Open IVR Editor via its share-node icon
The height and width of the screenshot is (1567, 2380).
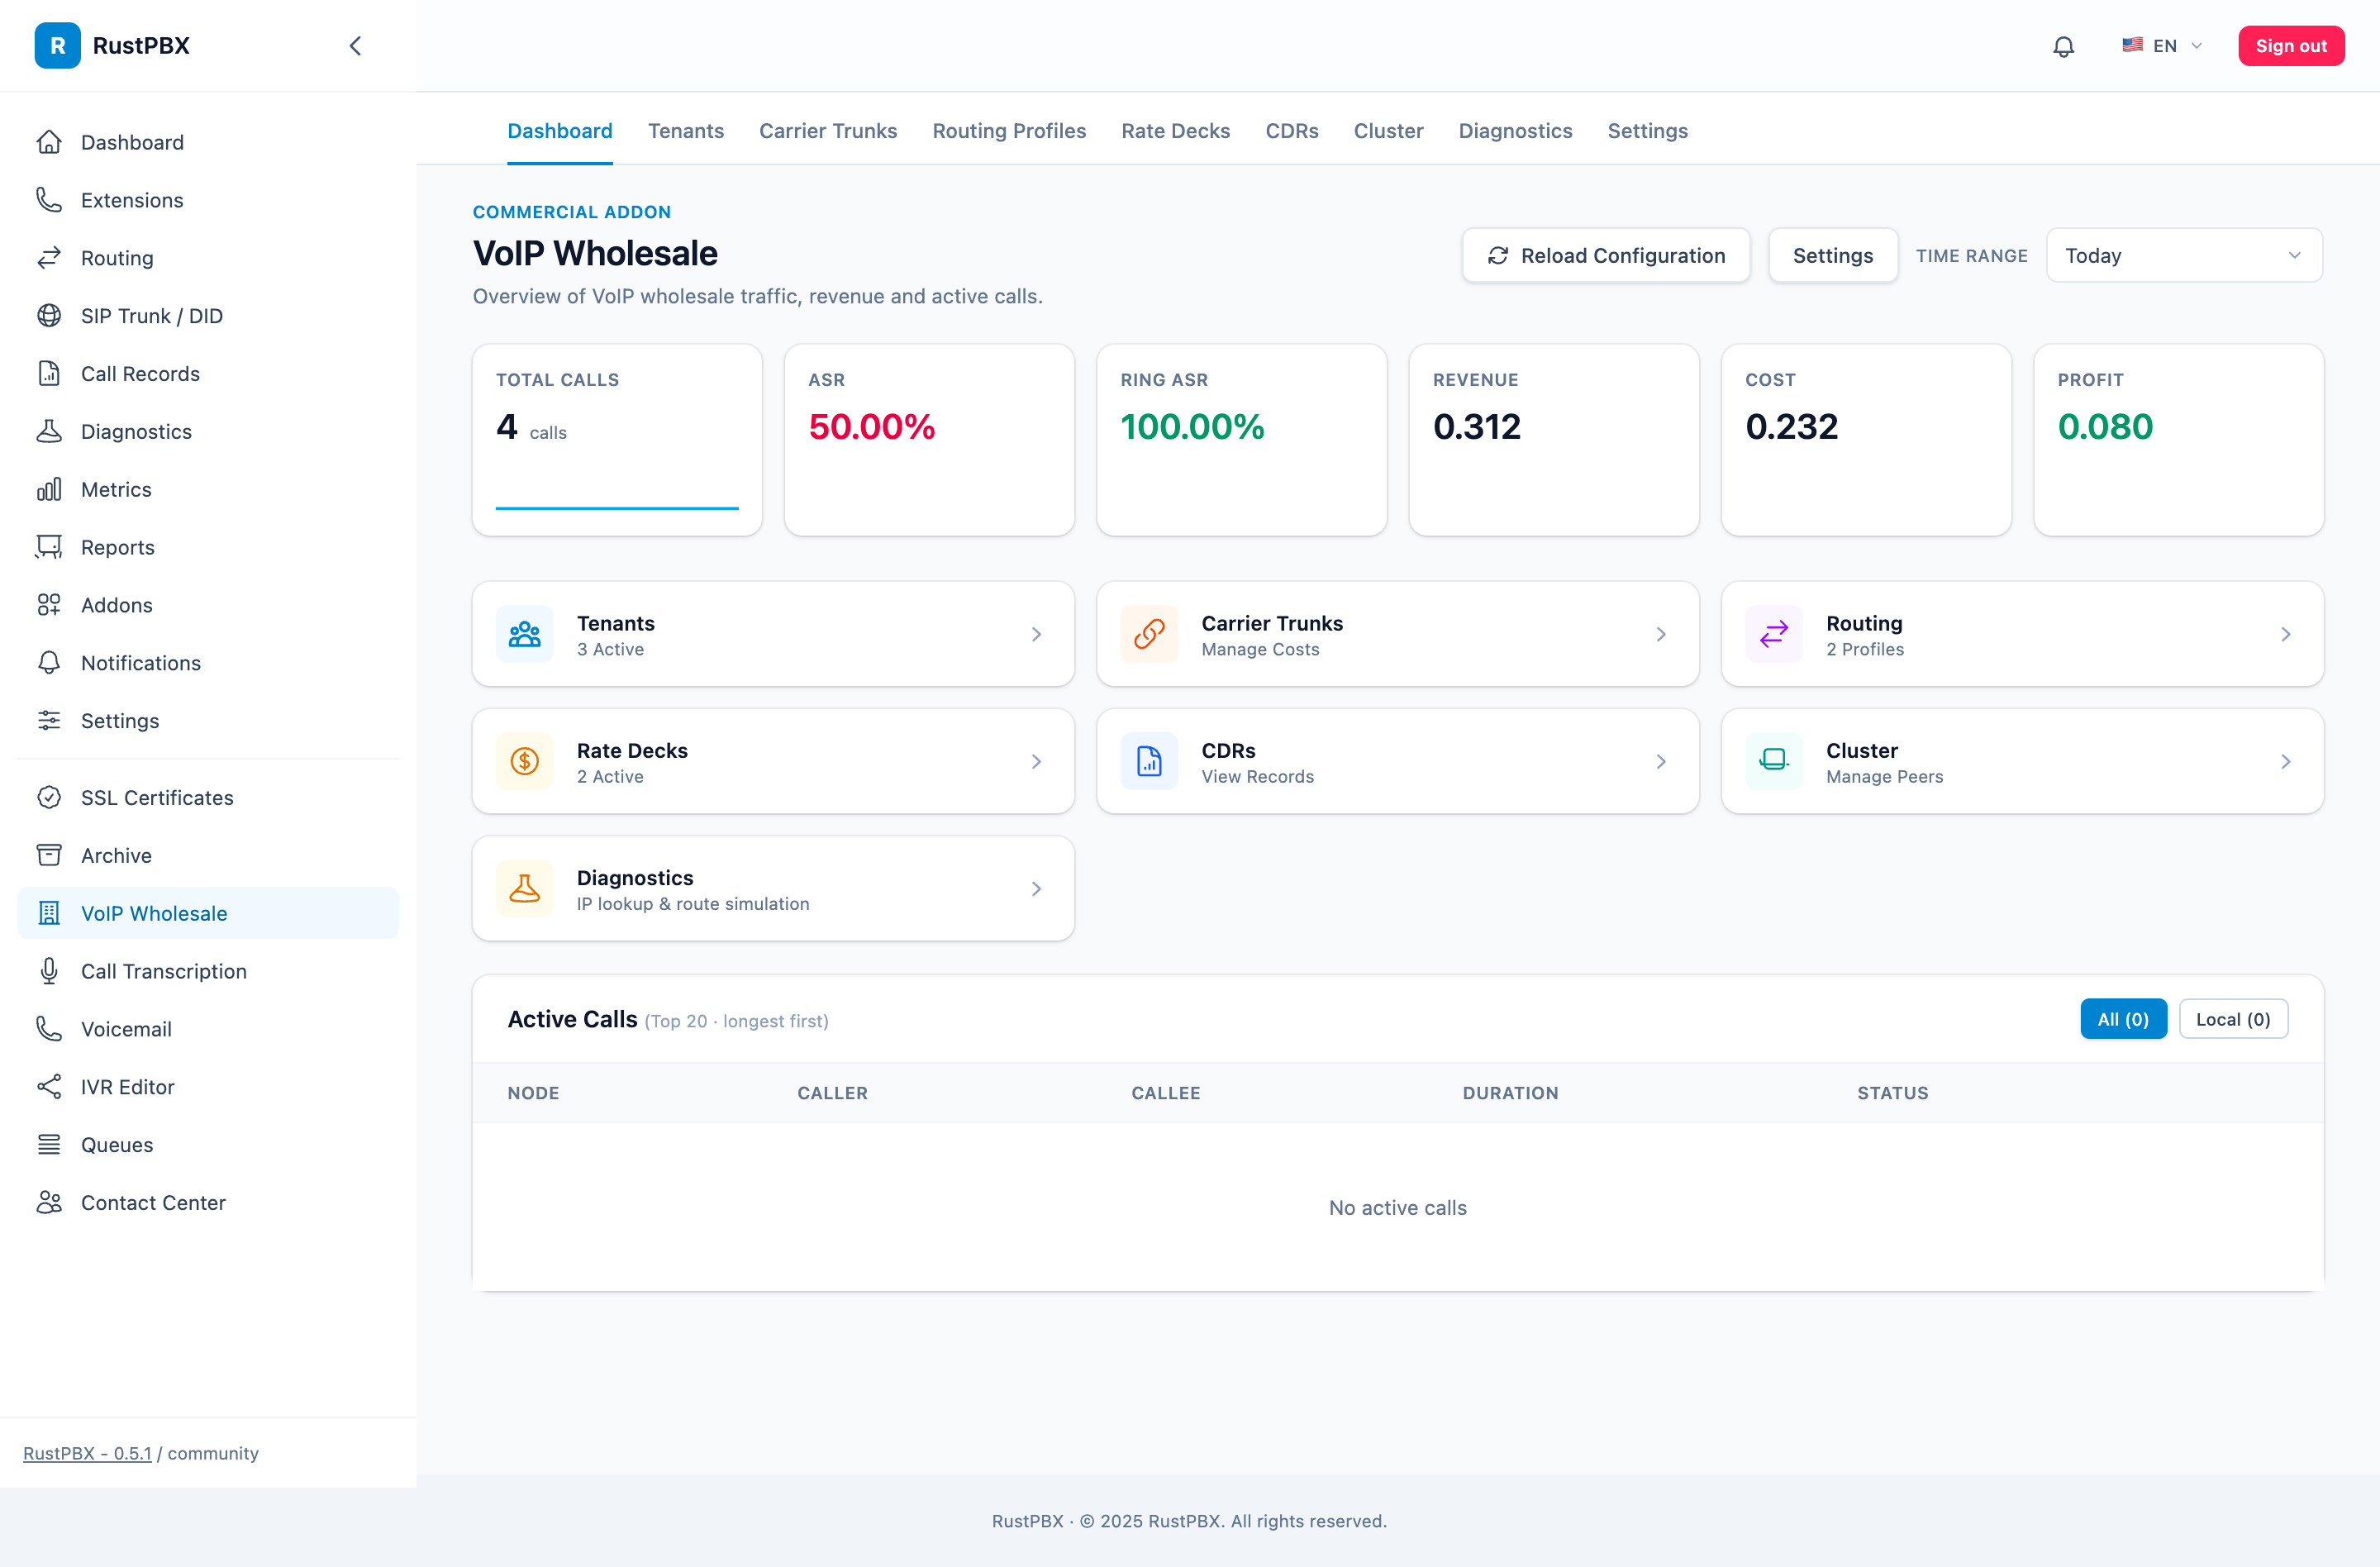pyautogui.click(x=49, y=1087)
